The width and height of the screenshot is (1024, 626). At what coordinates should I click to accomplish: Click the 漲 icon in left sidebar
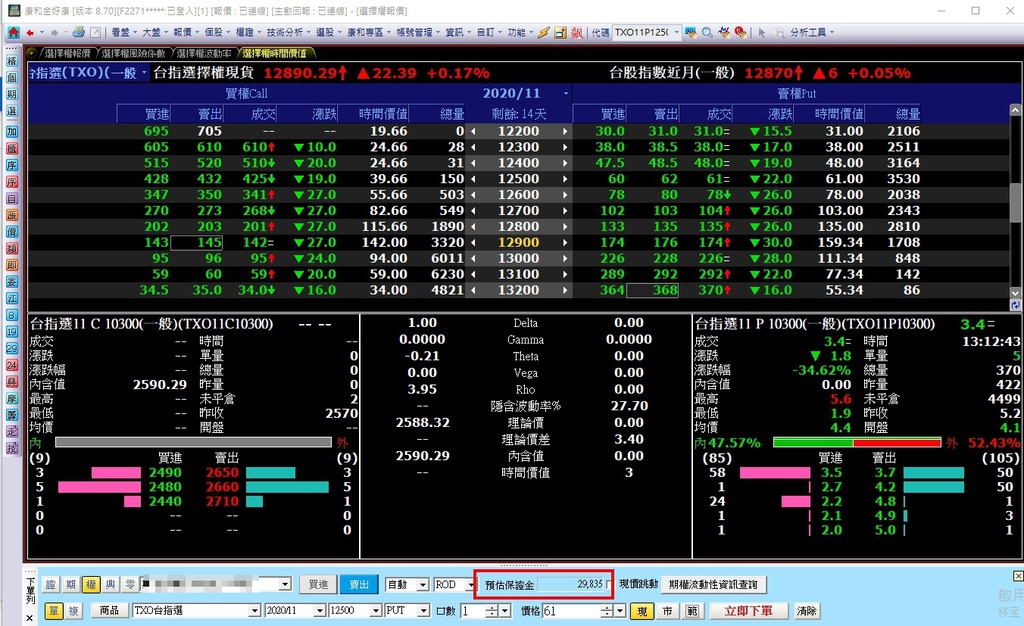[12, 215]
